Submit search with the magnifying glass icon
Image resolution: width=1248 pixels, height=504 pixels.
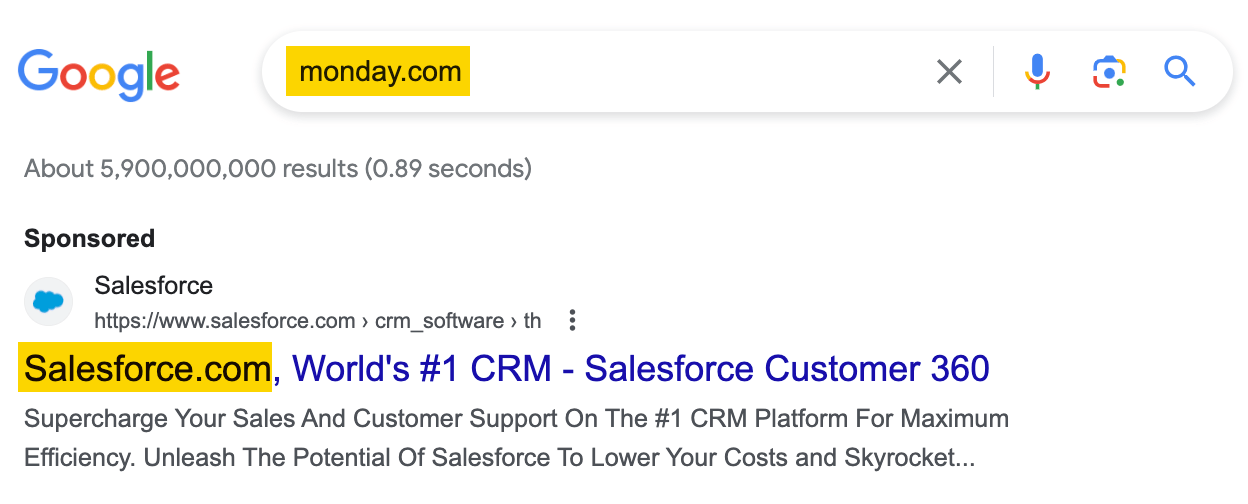1180,71
